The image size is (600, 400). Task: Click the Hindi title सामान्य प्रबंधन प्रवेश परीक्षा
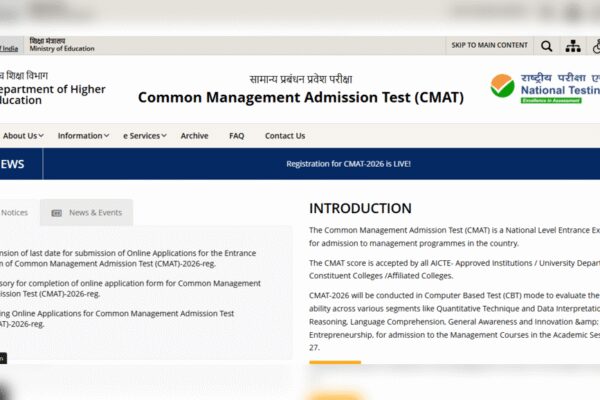pos(301,79)
